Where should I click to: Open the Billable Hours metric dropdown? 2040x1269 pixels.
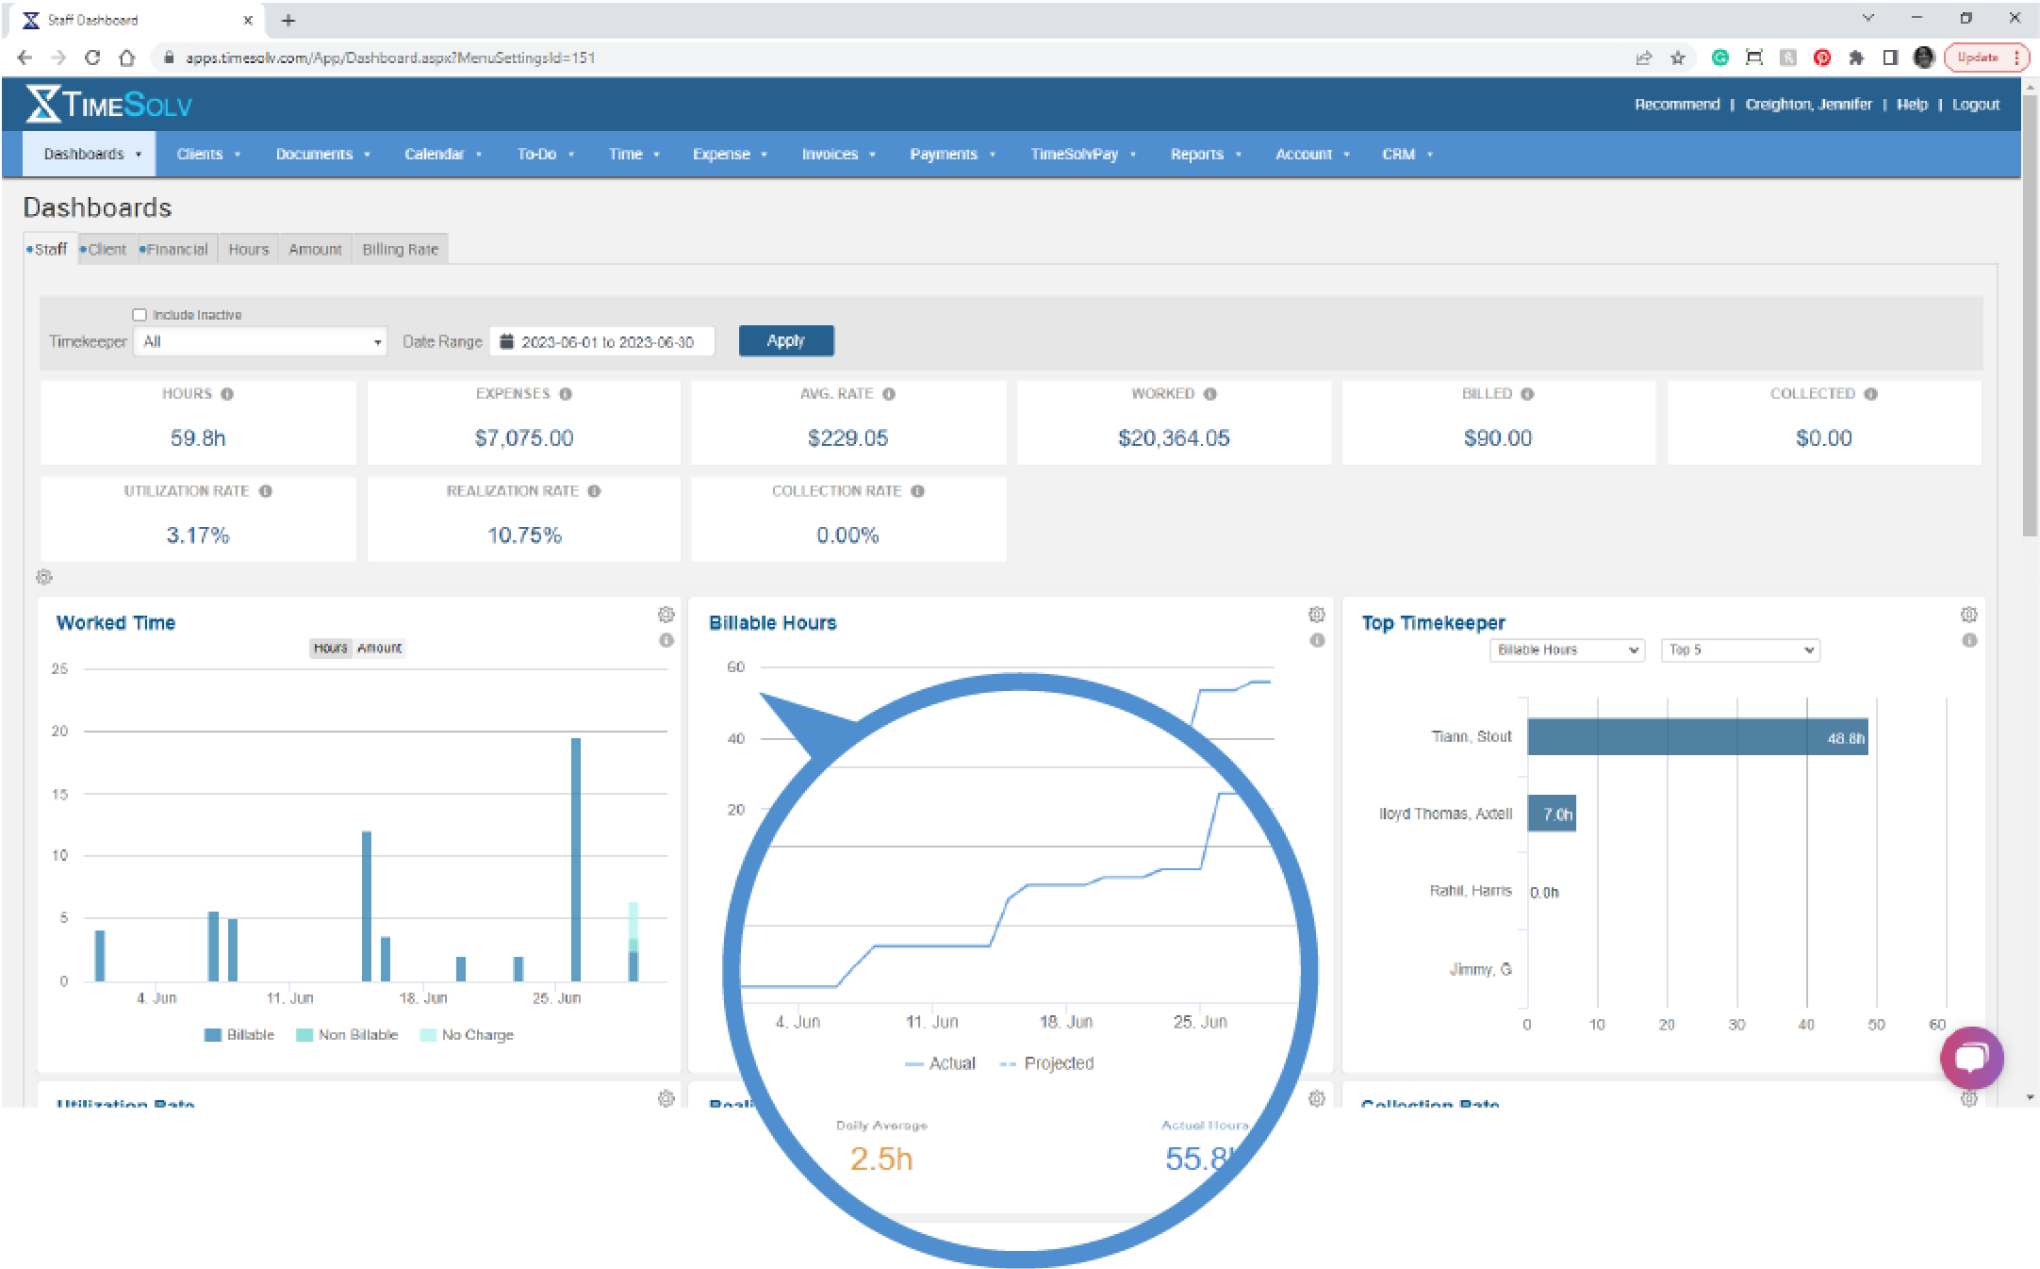(1566, 650)
